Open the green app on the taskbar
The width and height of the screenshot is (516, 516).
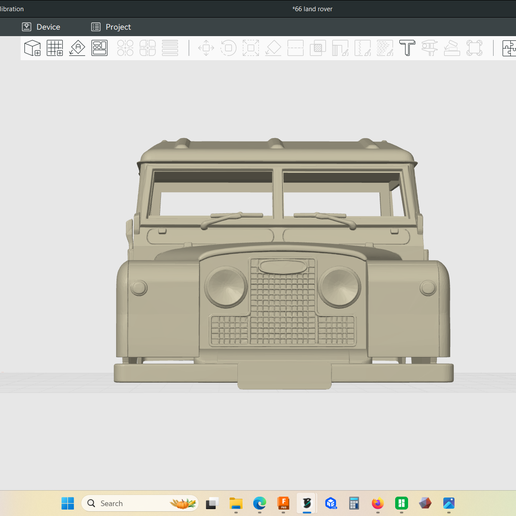pyautogui.click(x=401, y=503)
